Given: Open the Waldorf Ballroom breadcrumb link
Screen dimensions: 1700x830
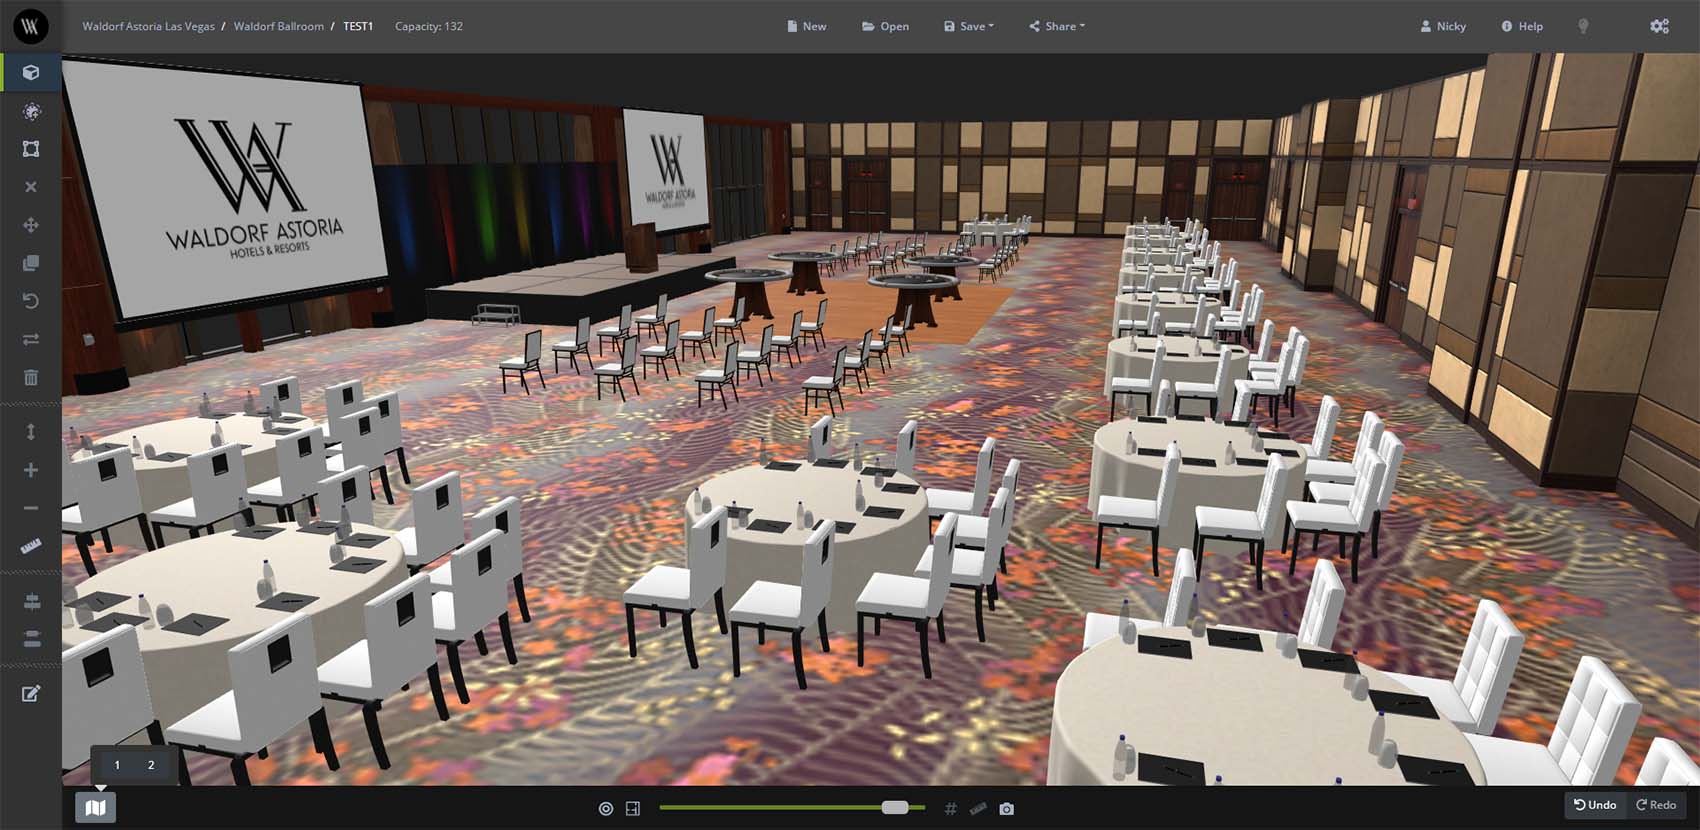Looking at the screenshot, I should point(278,26).
